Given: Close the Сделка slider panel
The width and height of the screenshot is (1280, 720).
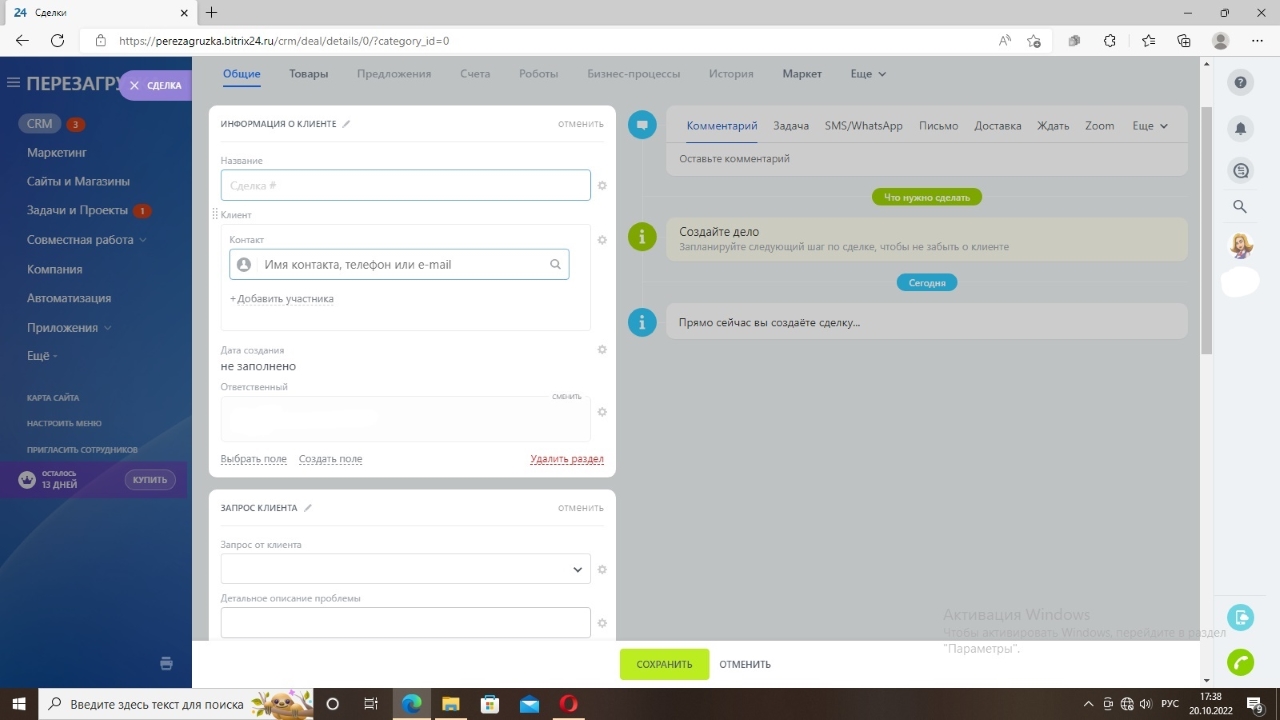Looking at the screenshot, I should click(135, 86).
